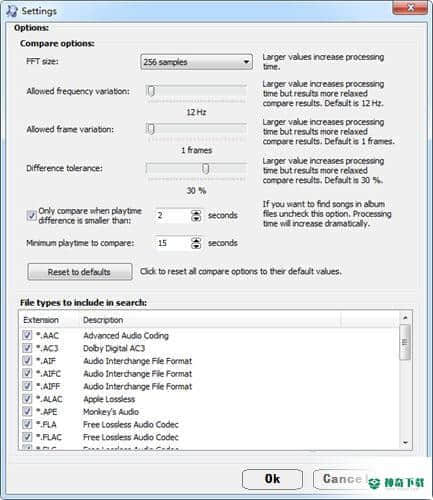Increase playtime difference with up arrow

[x=196, y=212]
